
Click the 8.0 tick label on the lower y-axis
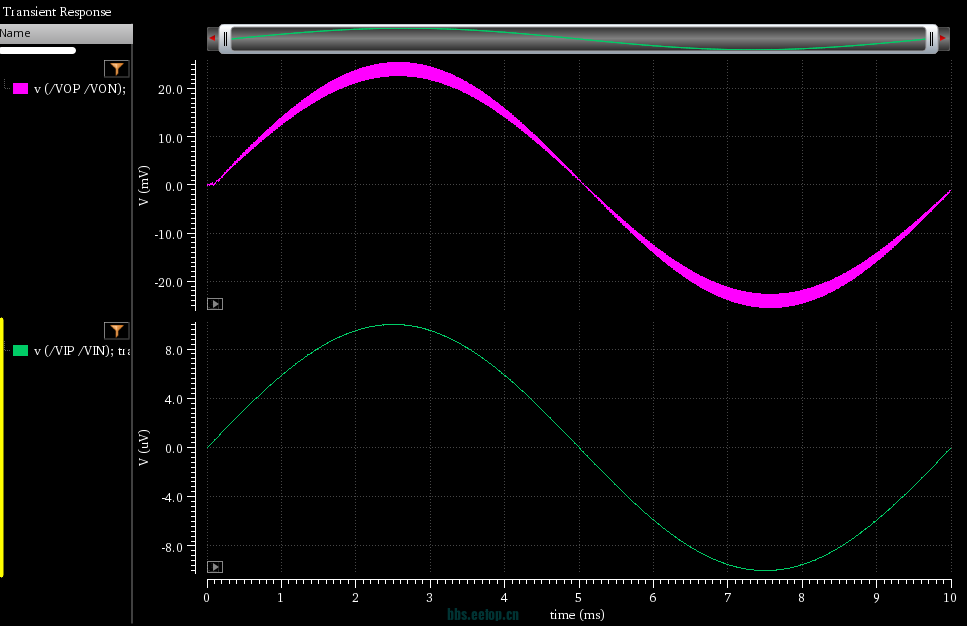click(x=174, y=350)
